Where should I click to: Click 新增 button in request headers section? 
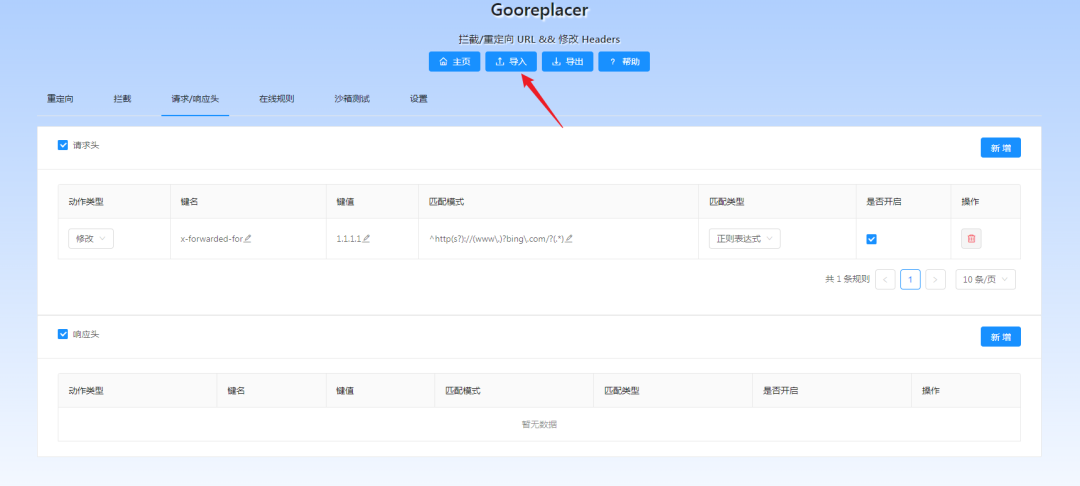1000,148
